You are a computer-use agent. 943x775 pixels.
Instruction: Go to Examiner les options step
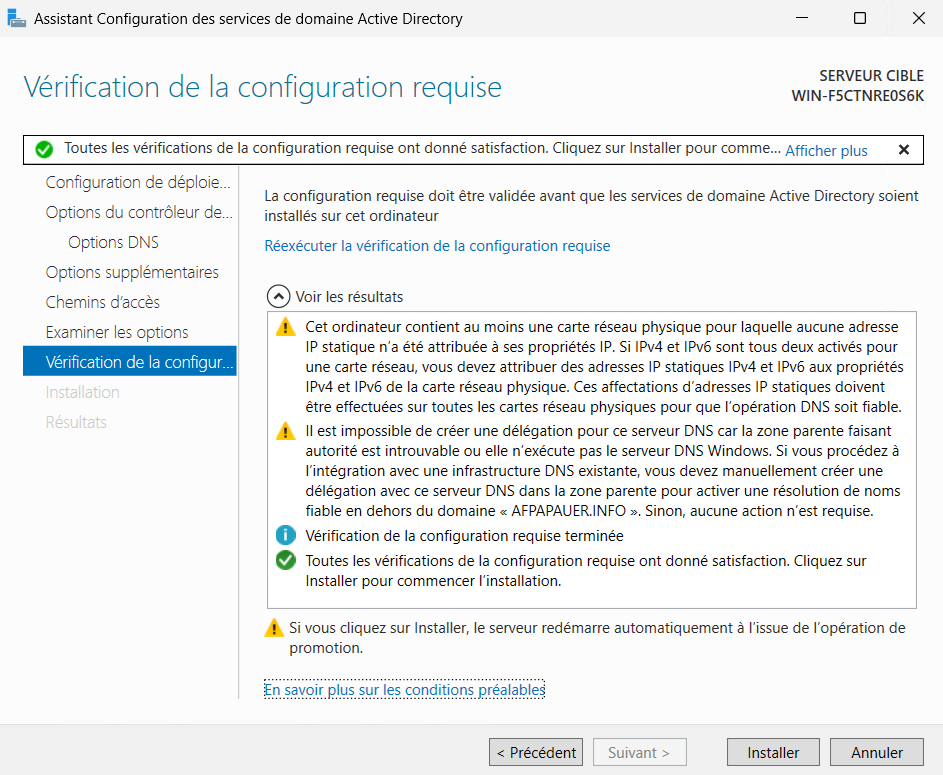point(117,332)
